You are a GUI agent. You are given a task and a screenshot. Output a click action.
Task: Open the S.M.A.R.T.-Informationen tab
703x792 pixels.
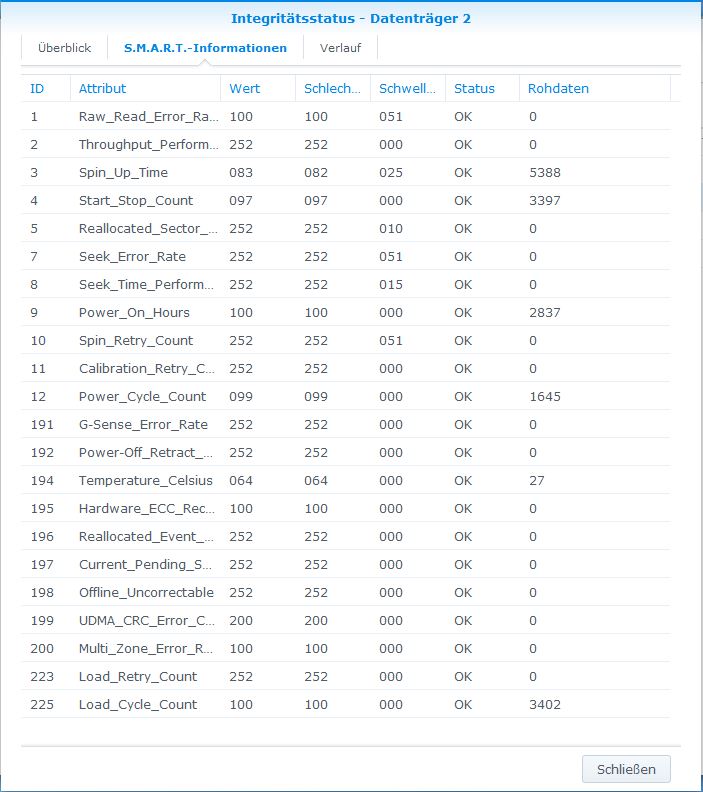tap(205, 48)
